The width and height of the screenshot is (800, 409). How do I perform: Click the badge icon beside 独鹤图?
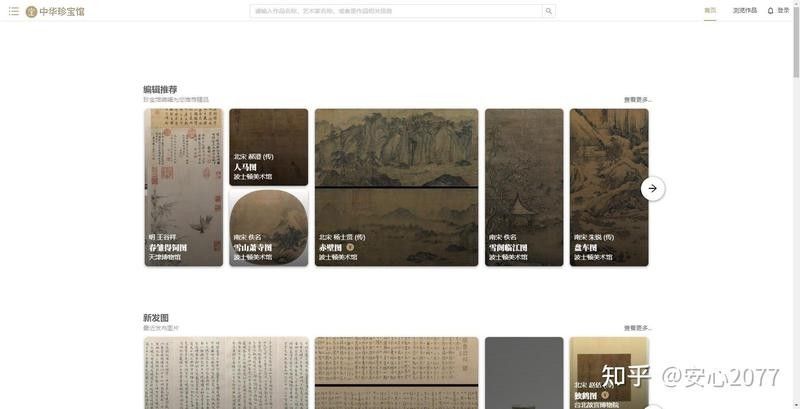click(x=605, y=395)
